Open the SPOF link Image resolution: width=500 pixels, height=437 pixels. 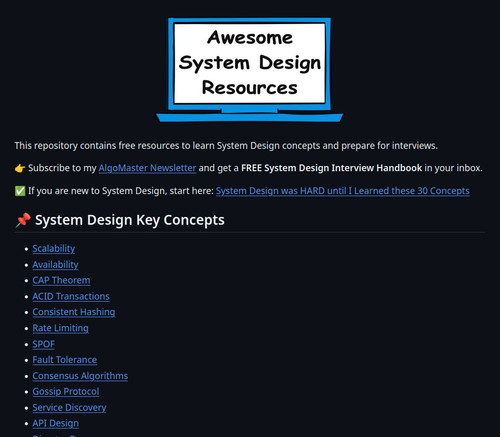click(43, 344)
